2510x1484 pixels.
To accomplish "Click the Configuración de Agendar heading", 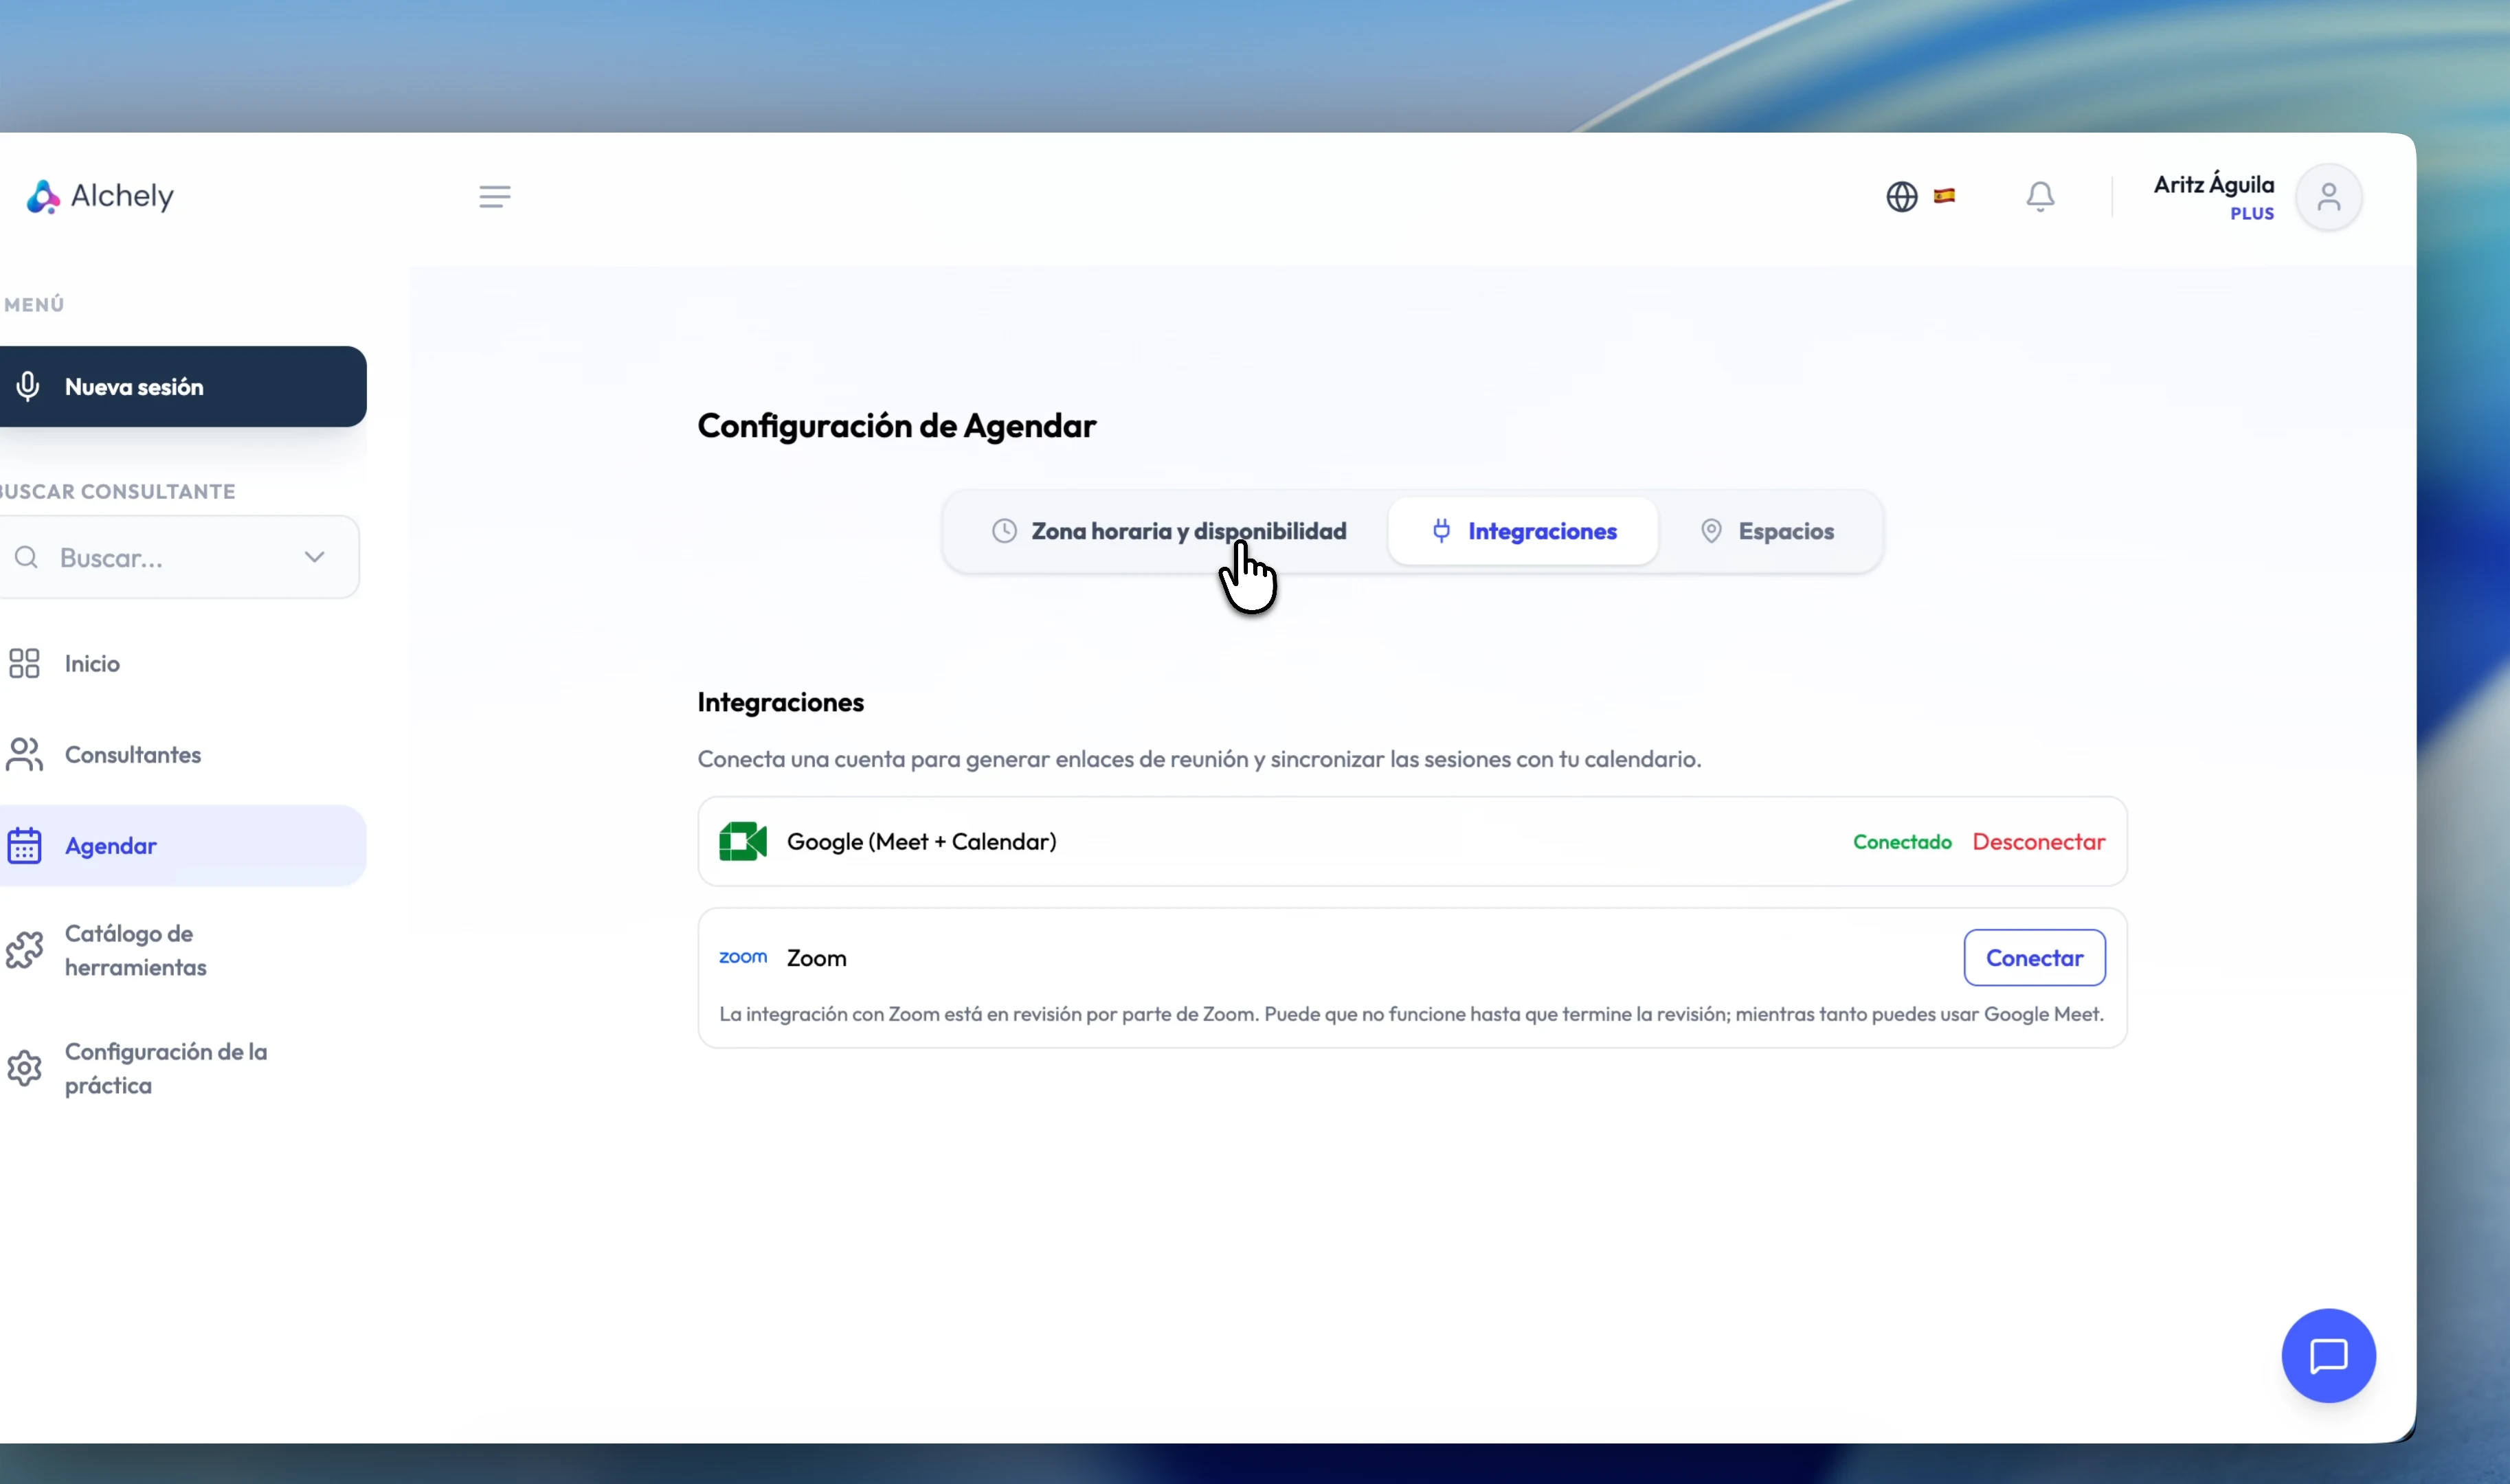I will 896,426.
